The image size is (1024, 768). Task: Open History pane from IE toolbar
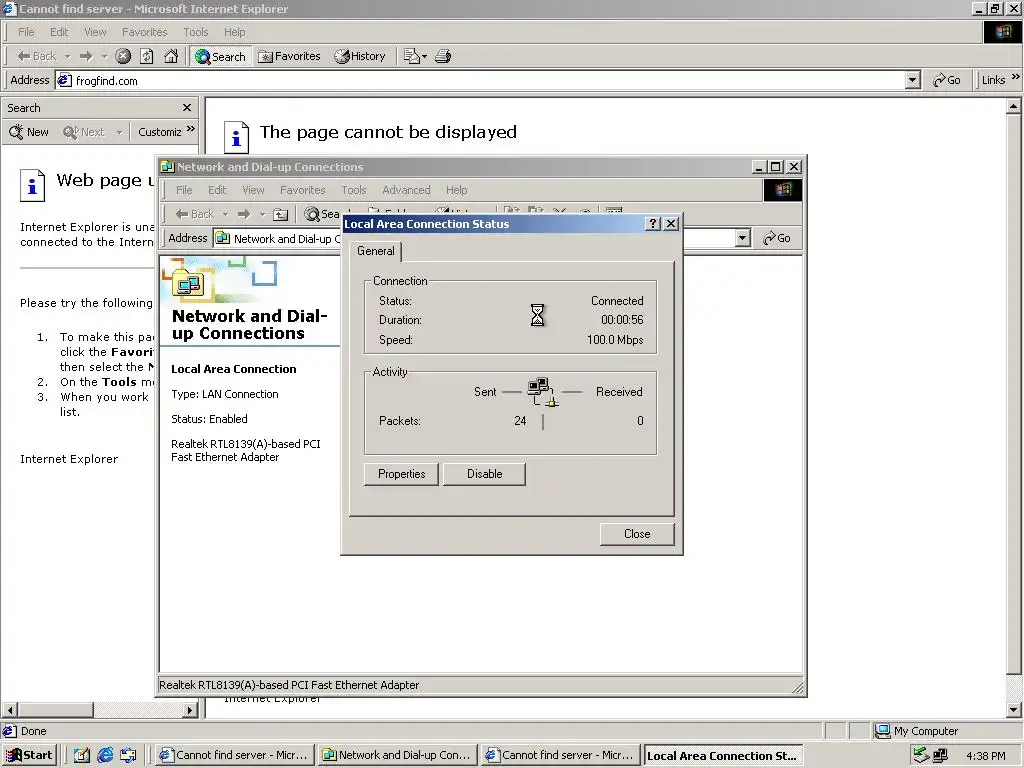360,56
